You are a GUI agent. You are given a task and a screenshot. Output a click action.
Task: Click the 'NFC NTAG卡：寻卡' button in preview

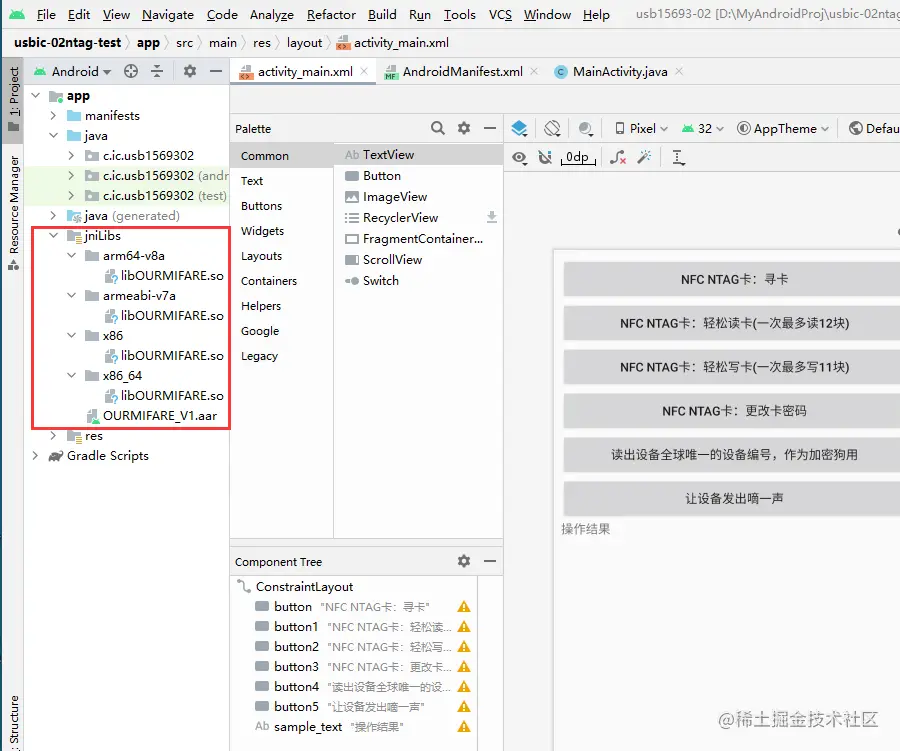point(732,280)
